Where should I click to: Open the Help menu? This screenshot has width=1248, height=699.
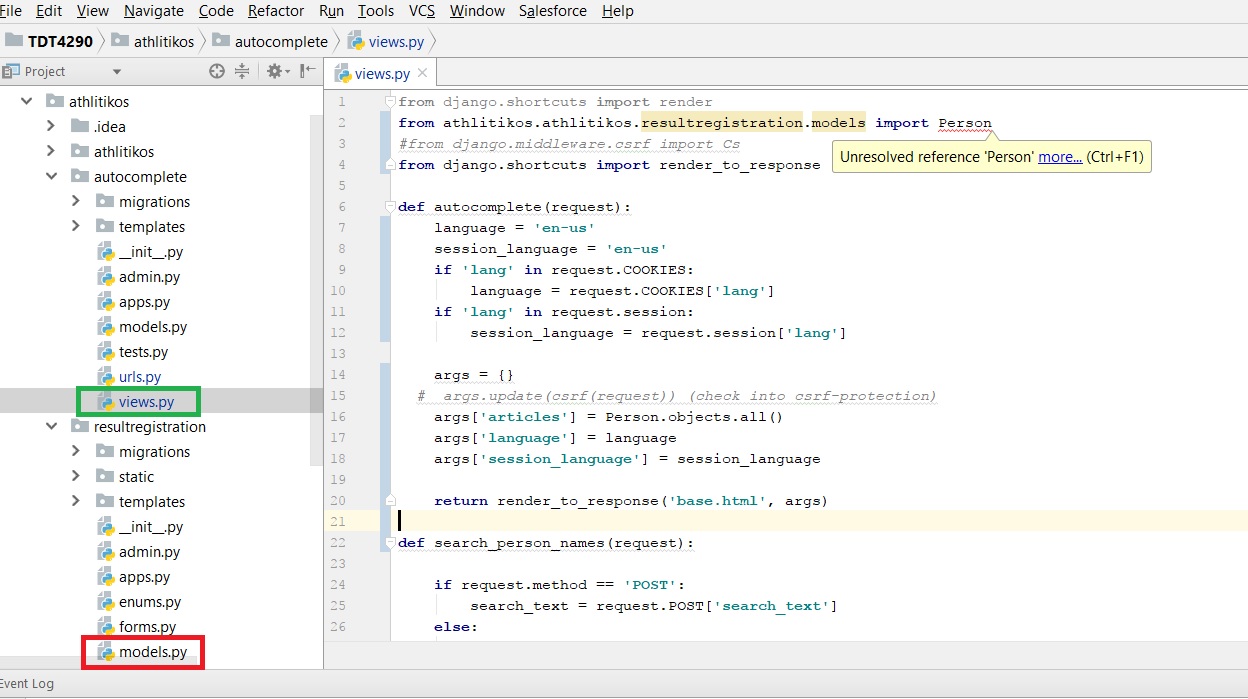(618, 11)
